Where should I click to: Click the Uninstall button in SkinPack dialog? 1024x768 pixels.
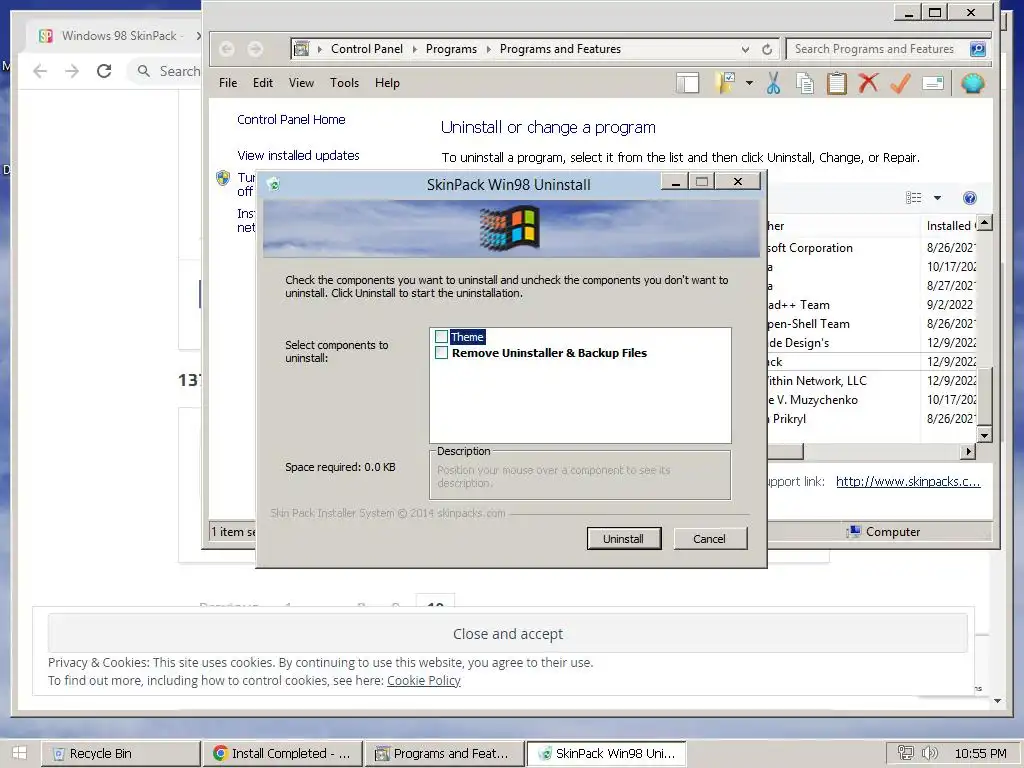[624, 539]
